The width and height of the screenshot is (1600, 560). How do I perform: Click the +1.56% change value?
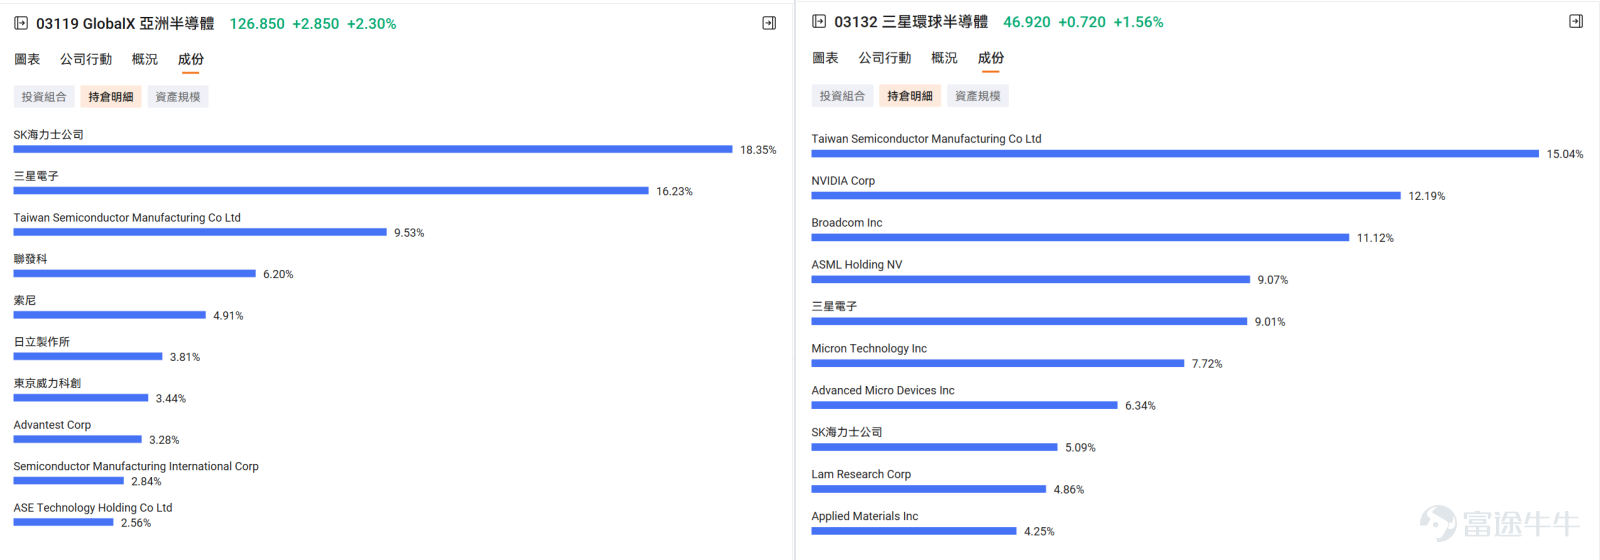tap(1139, 22)
